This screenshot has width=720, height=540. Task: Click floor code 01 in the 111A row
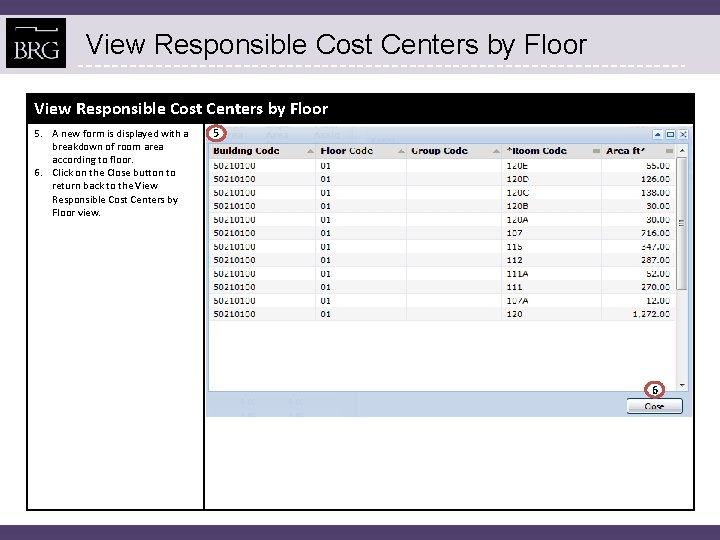(x=326, y=274)
